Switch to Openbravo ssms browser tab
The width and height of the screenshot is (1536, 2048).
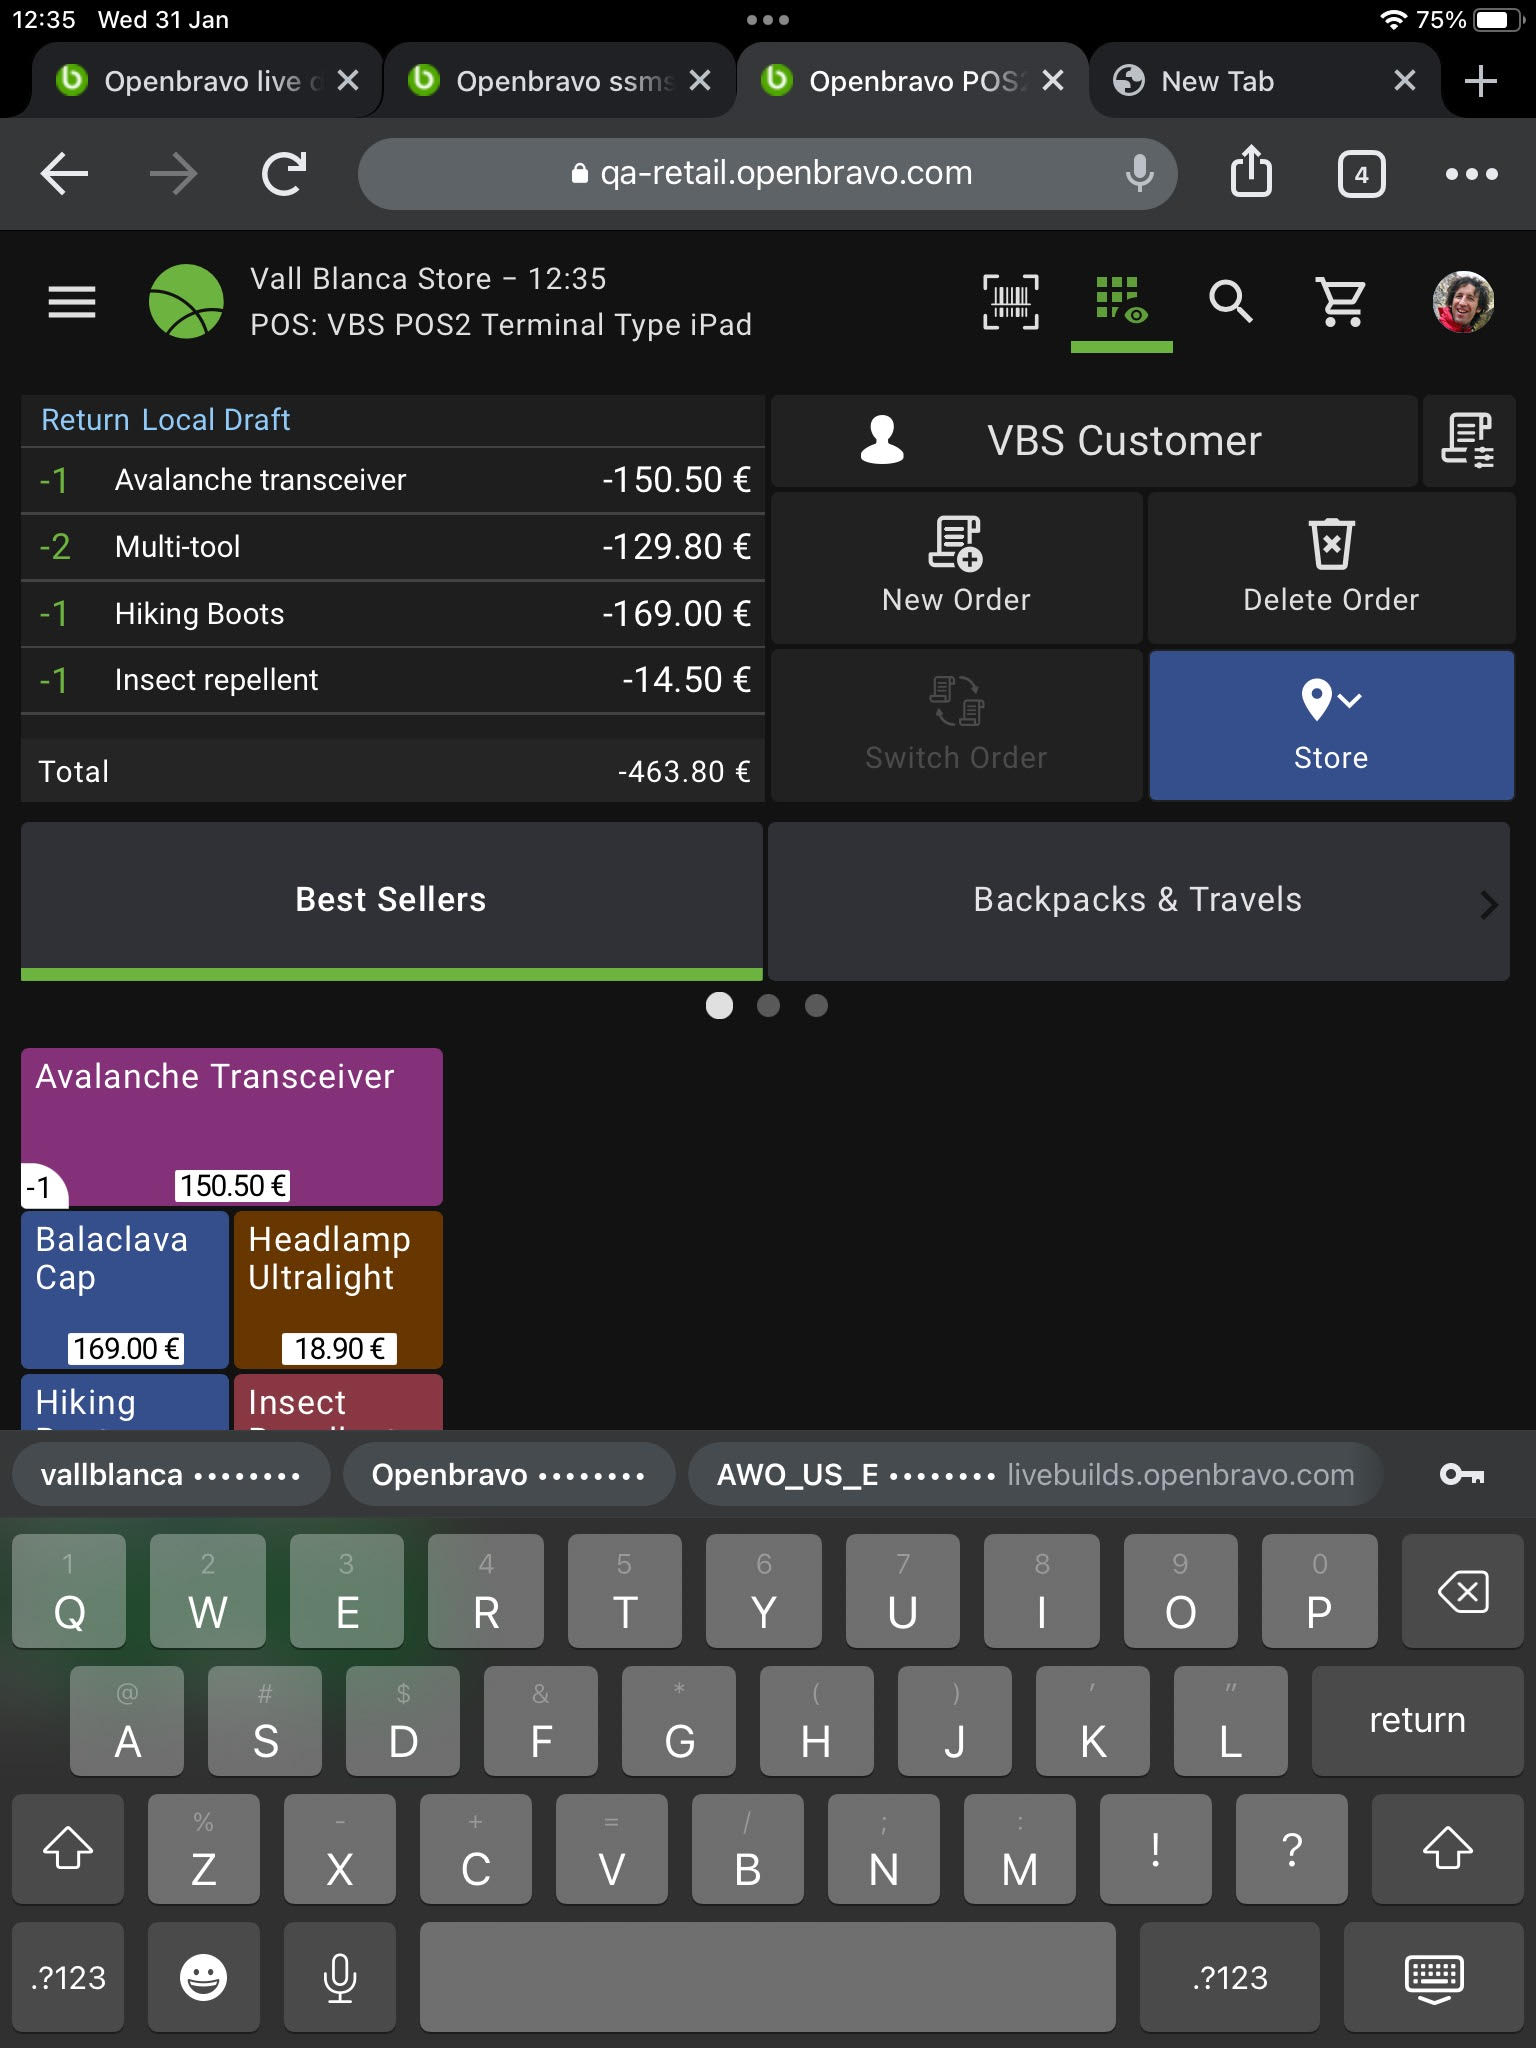tap(560, 81)
